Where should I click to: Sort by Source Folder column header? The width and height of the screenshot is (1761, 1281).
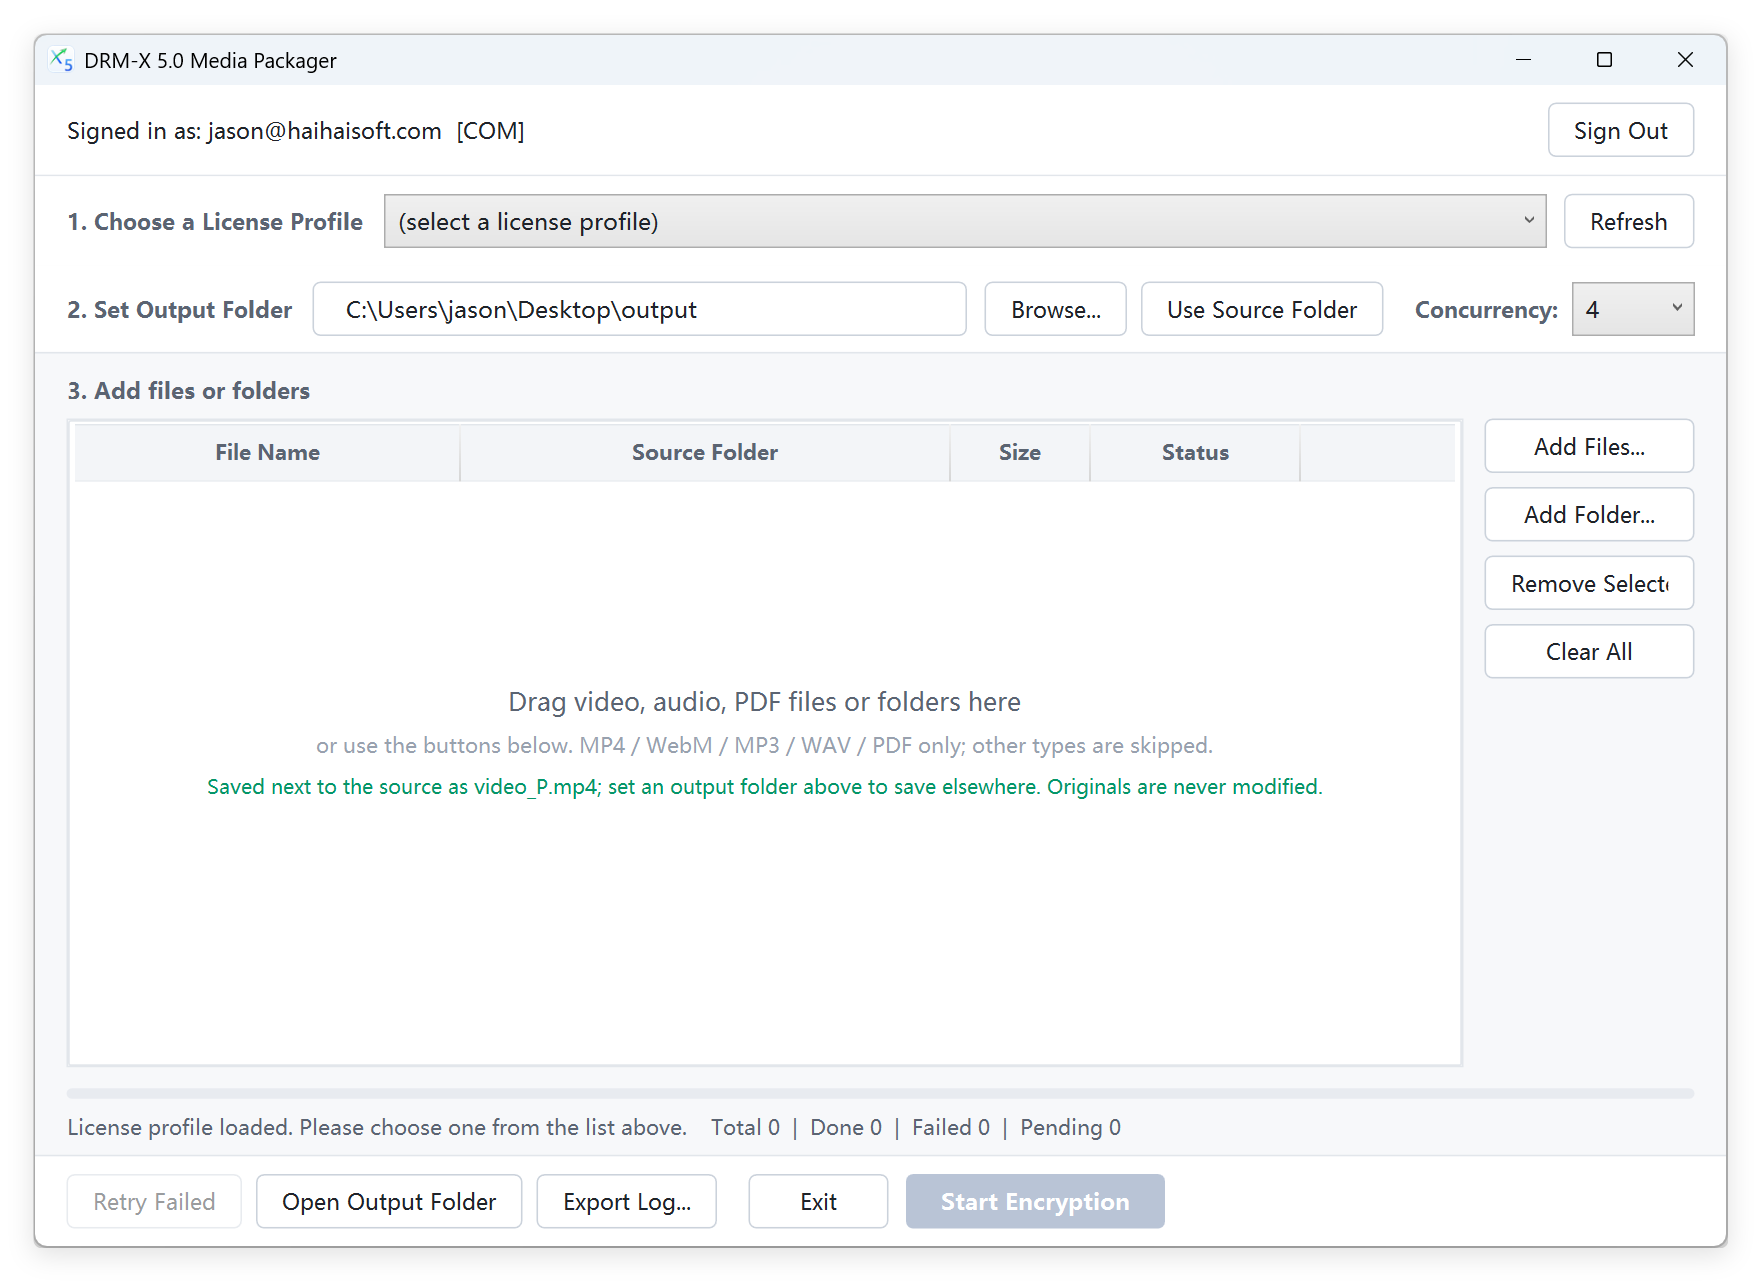click(x=704, y=452)
